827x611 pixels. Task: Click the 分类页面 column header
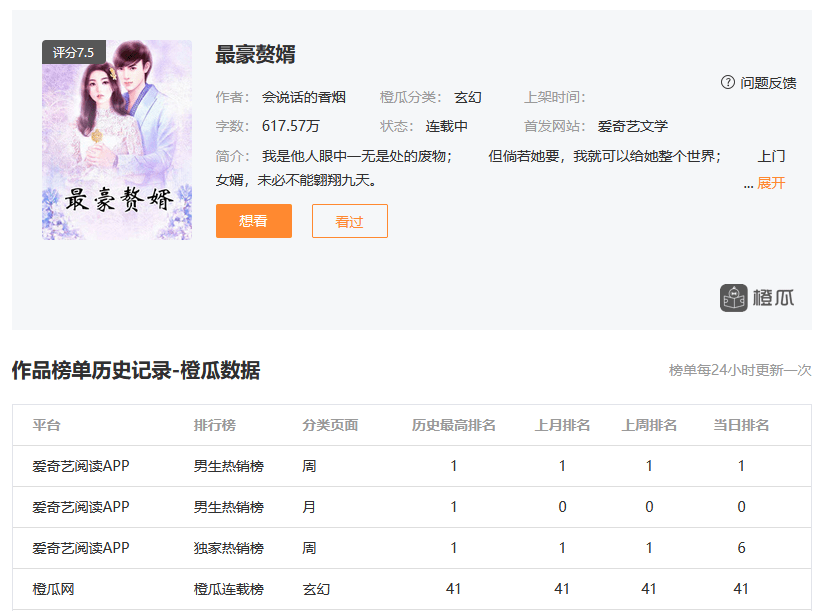[330, 425]
